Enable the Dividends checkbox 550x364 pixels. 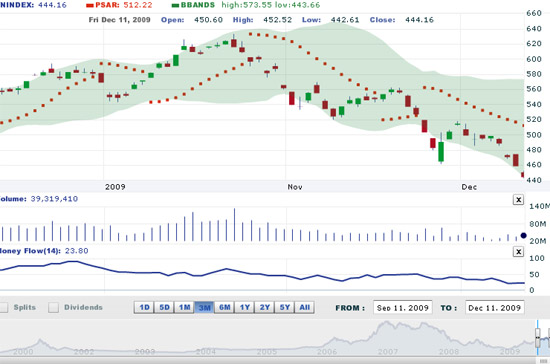pos(53,308)
